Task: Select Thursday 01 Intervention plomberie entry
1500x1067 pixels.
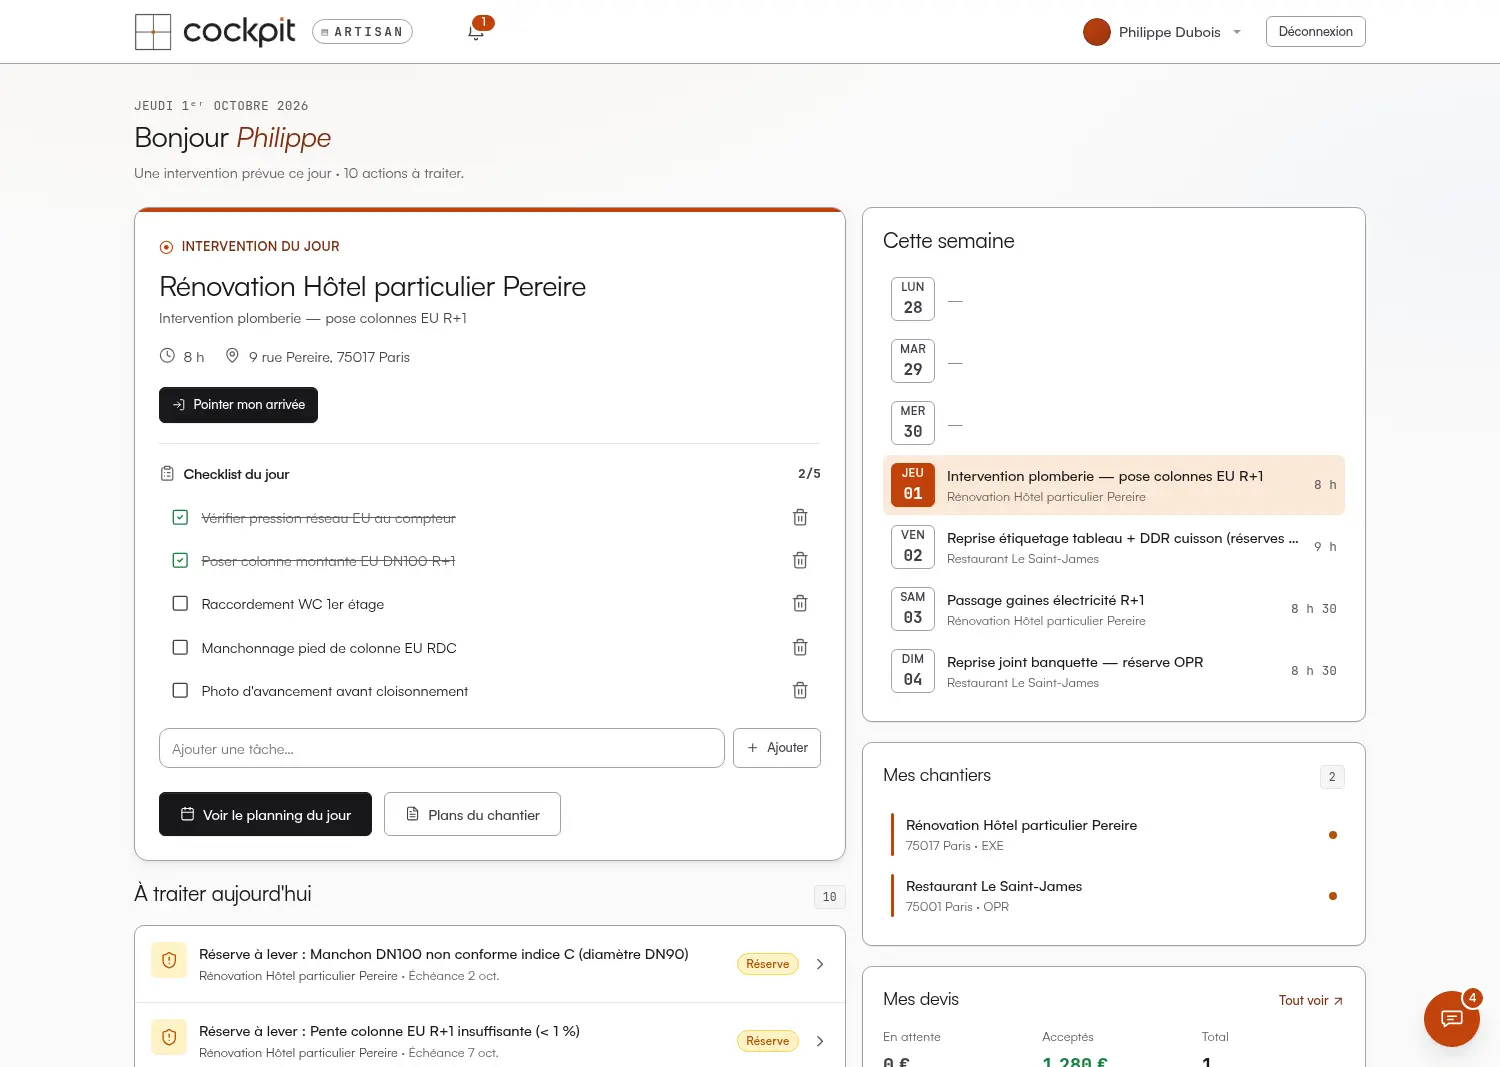Action: tap(1114, 485)
